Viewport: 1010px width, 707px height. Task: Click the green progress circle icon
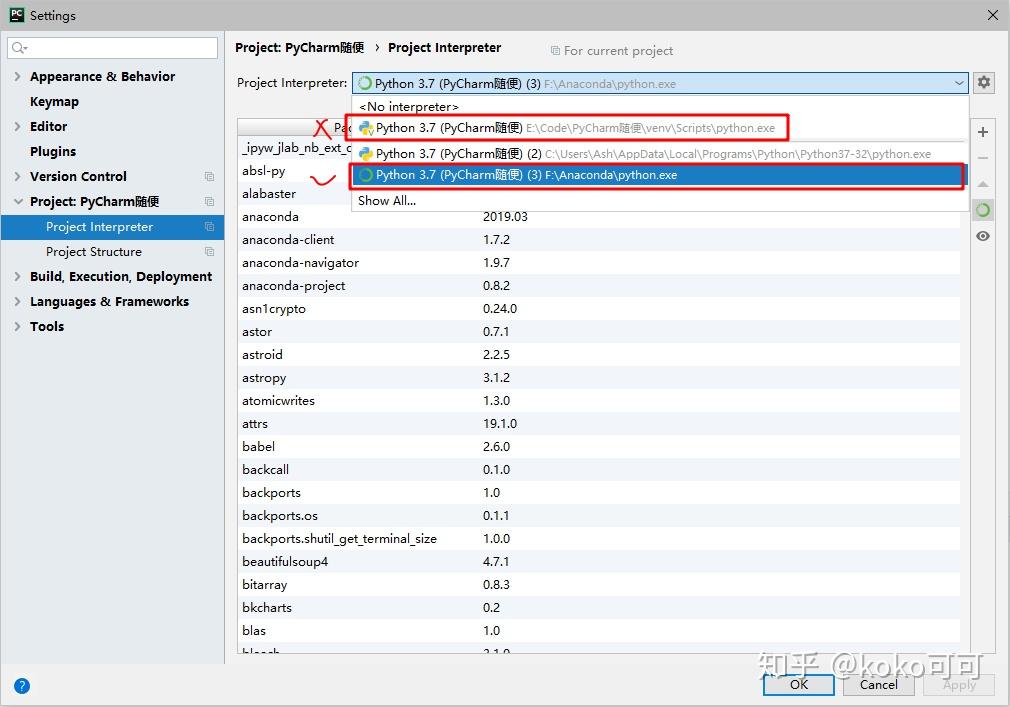click(983, 210)
